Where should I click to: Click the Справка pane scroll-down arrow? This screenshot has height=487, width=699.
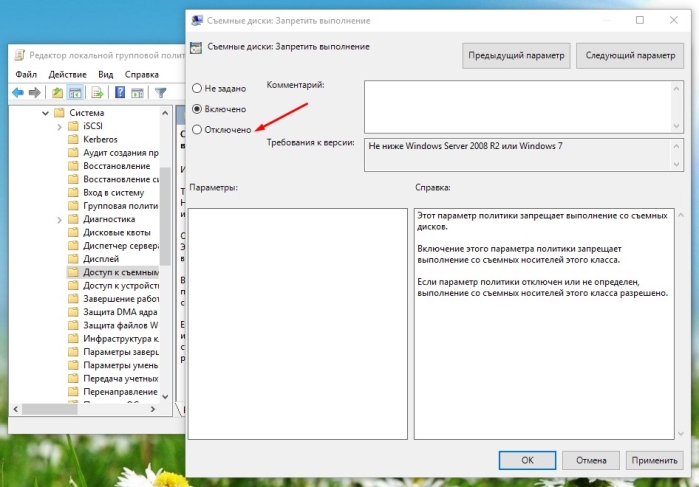coord(681,433)
